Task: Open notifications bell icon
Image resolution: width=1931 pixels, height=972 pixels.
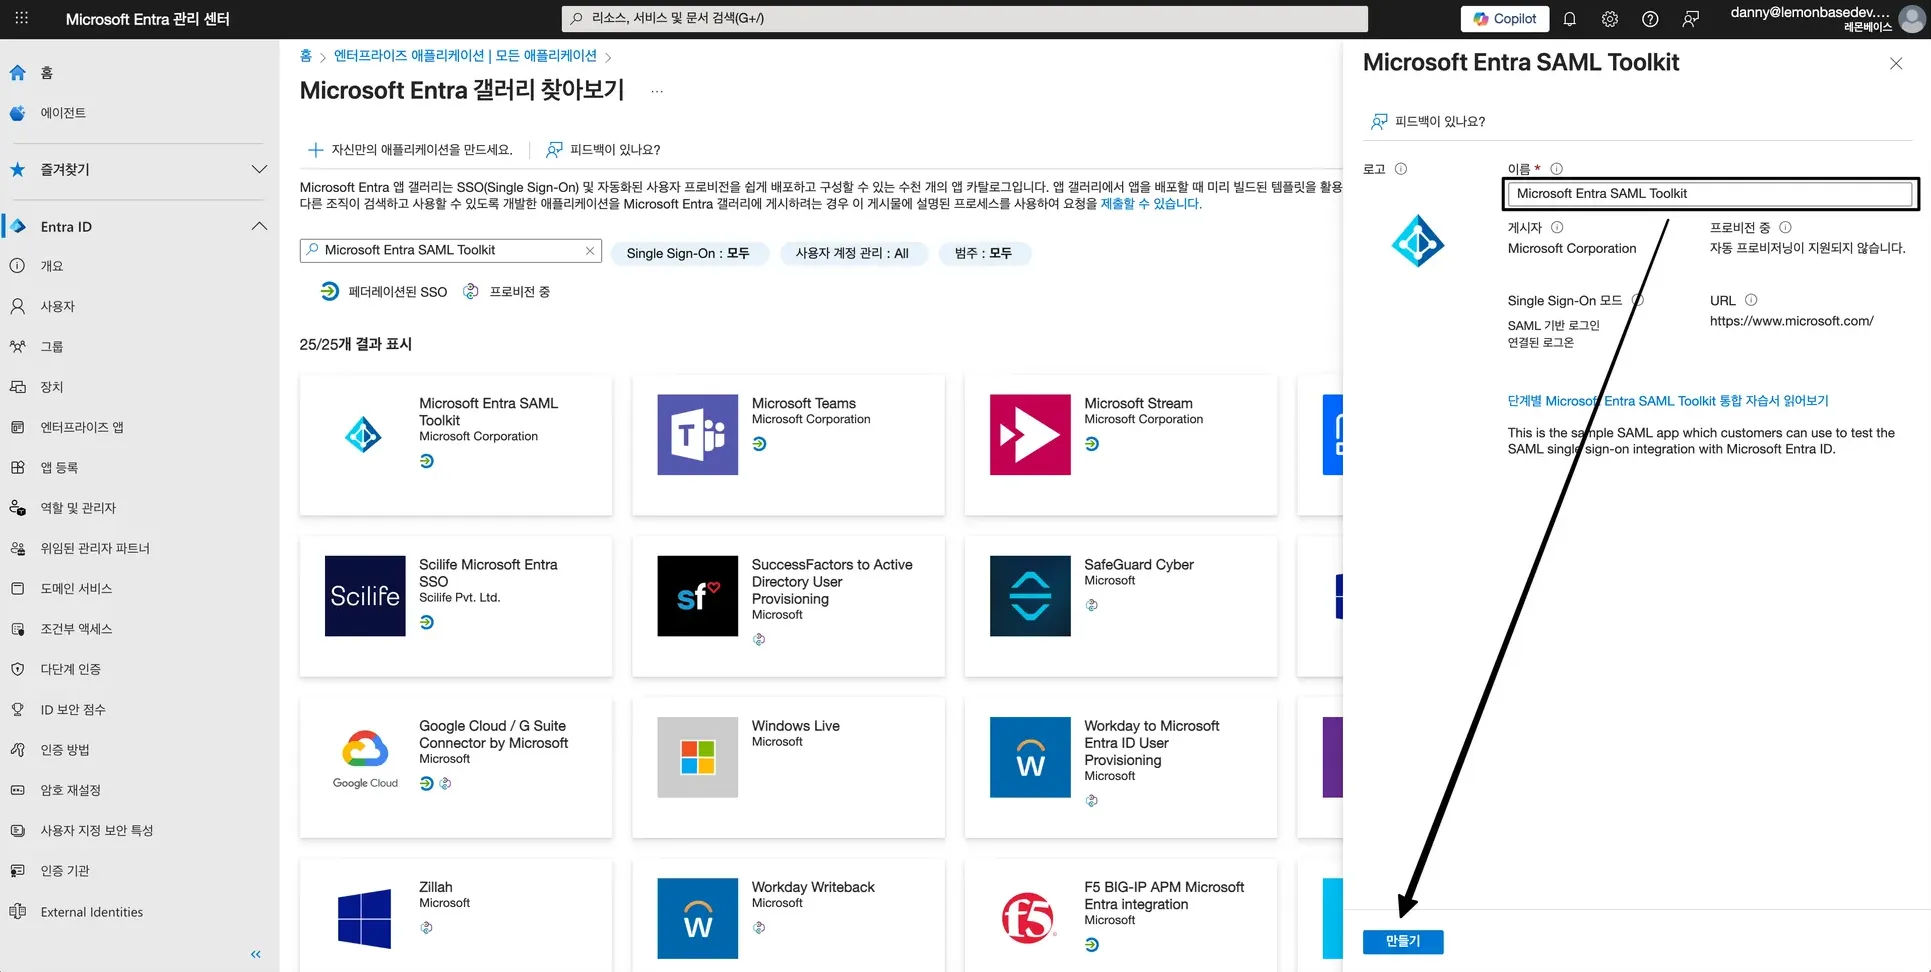Action: (1570, 19)
